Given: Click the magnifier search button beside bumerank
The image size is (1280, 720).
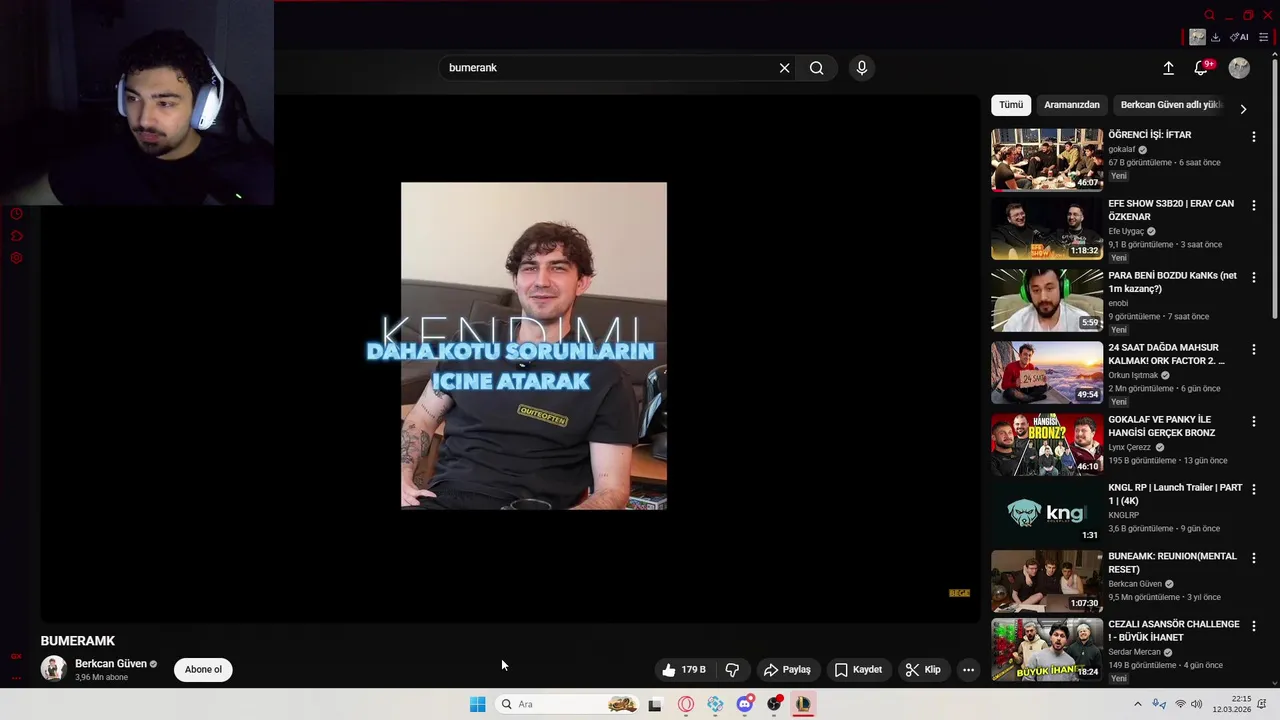Looking at the screenshot, I should (x=817, y=68).
